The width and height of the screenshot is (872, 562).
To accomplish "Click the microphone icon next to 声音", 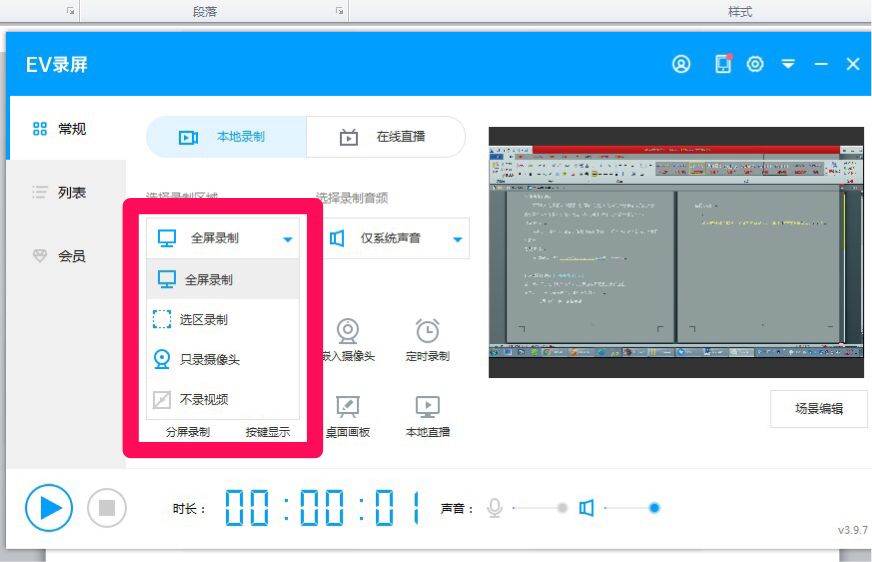I will [x=494, y=508].
